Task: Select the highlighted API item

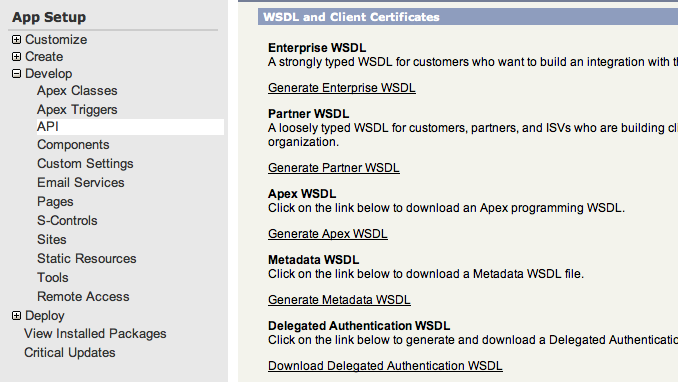Action: [x=130, y=127]
